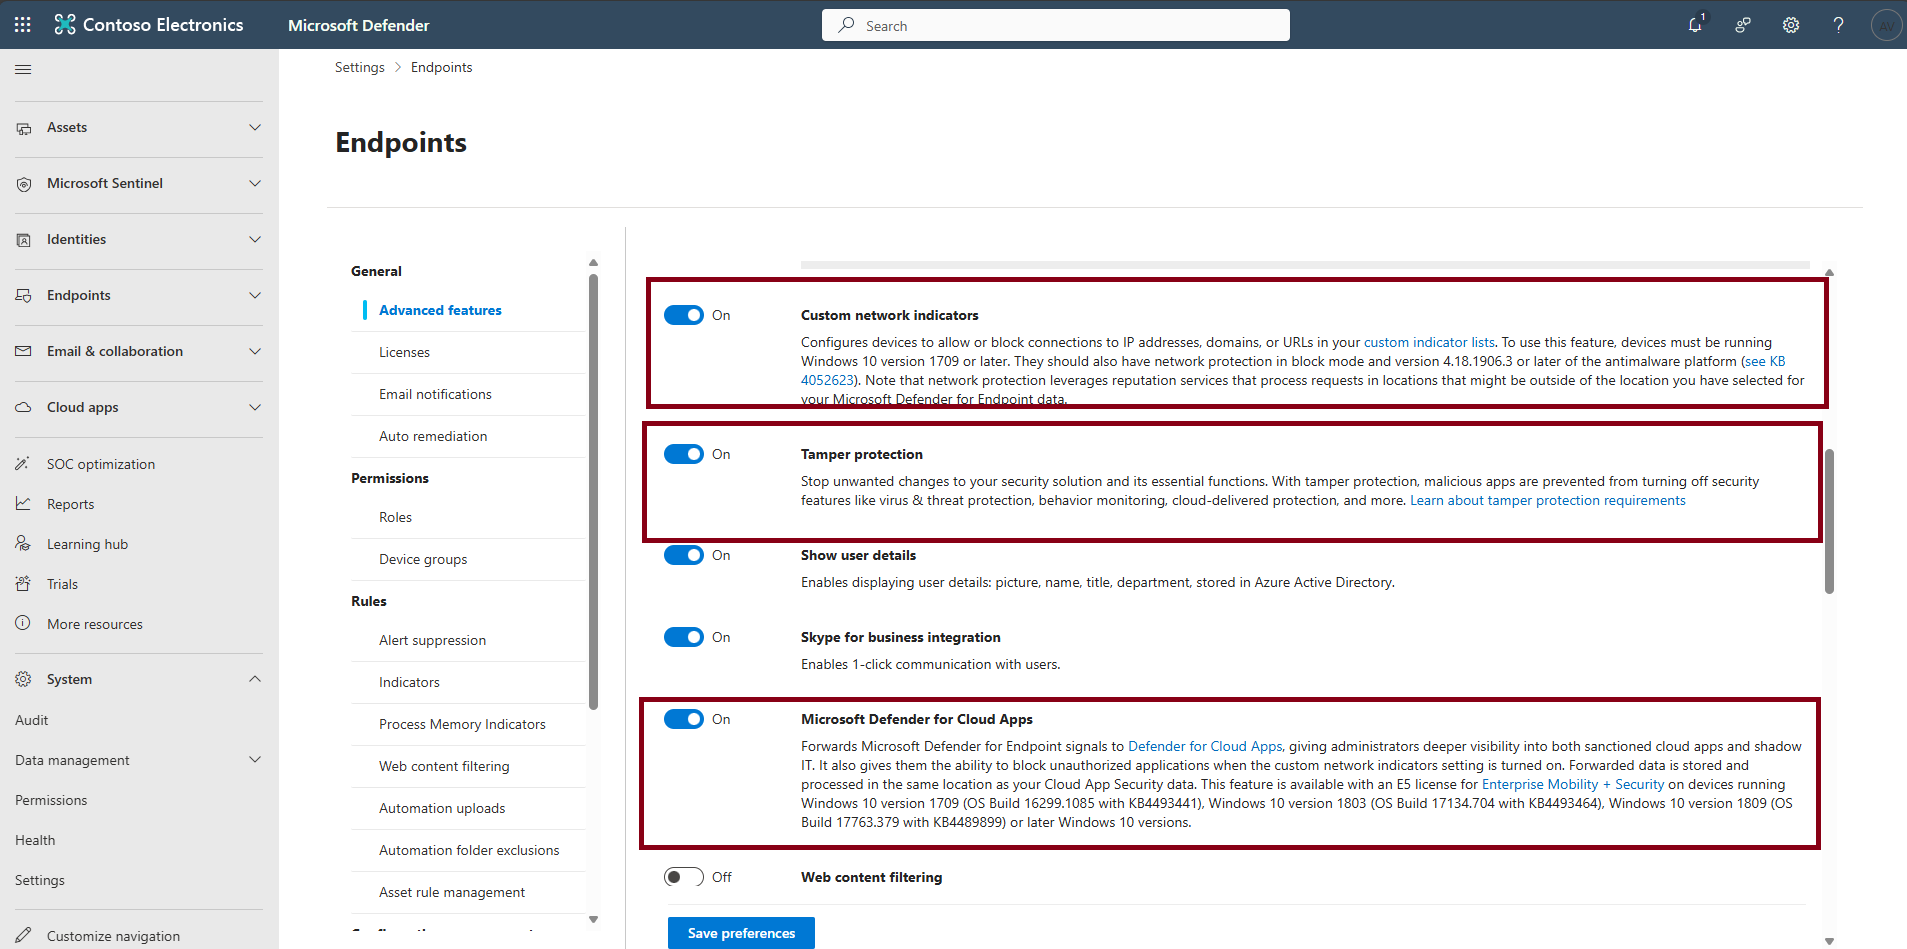Go to Settings in the breadcrumb
The width and height of the screenshot is (1907, 949).
359,67
